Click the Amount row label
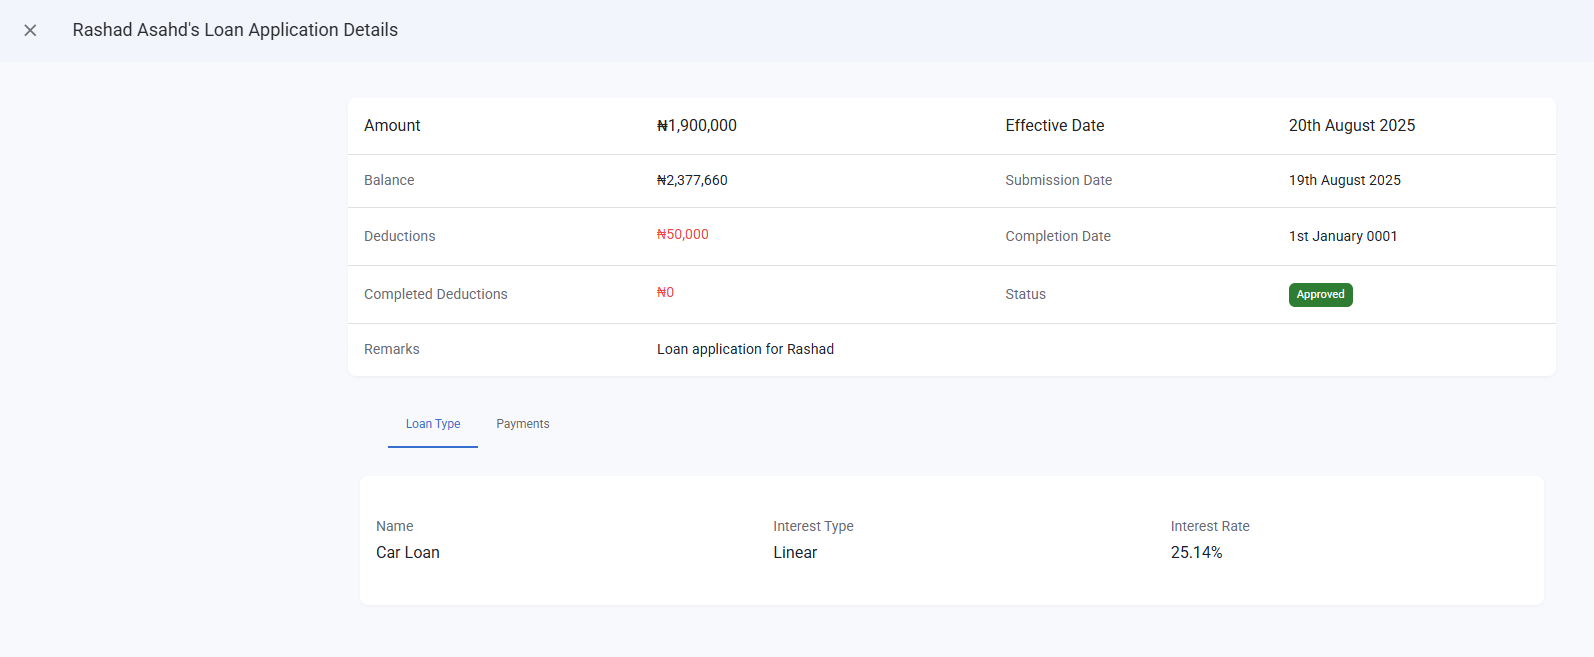 coord(392,126)
